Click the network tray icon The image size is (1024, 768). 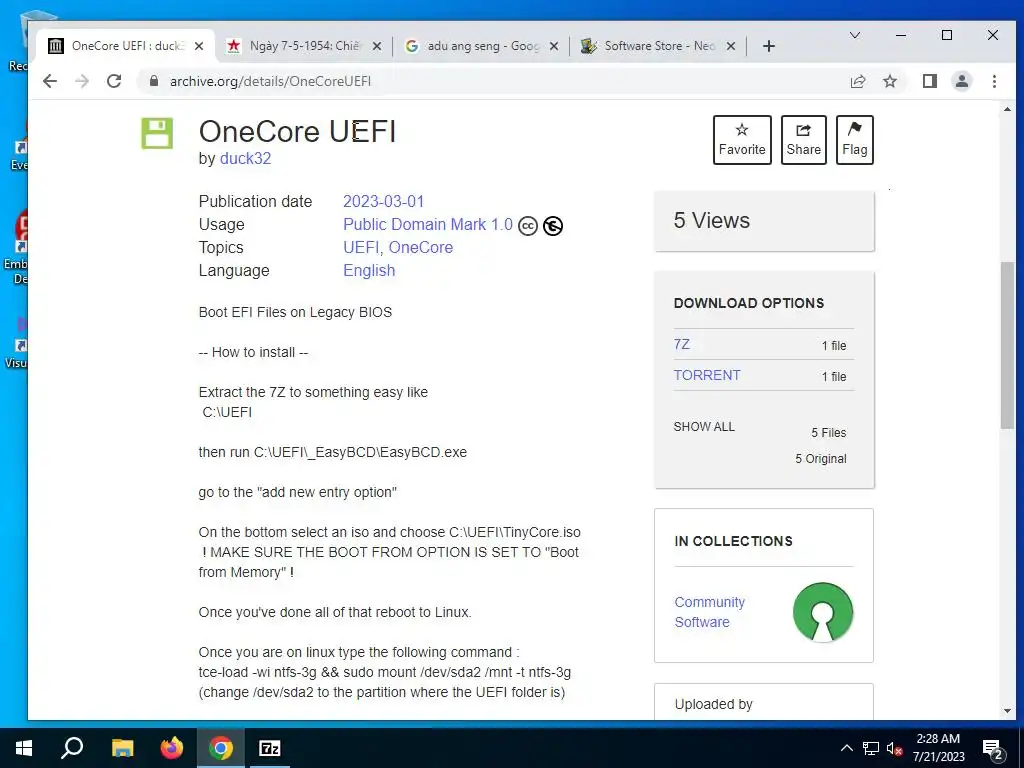[871, 748]
